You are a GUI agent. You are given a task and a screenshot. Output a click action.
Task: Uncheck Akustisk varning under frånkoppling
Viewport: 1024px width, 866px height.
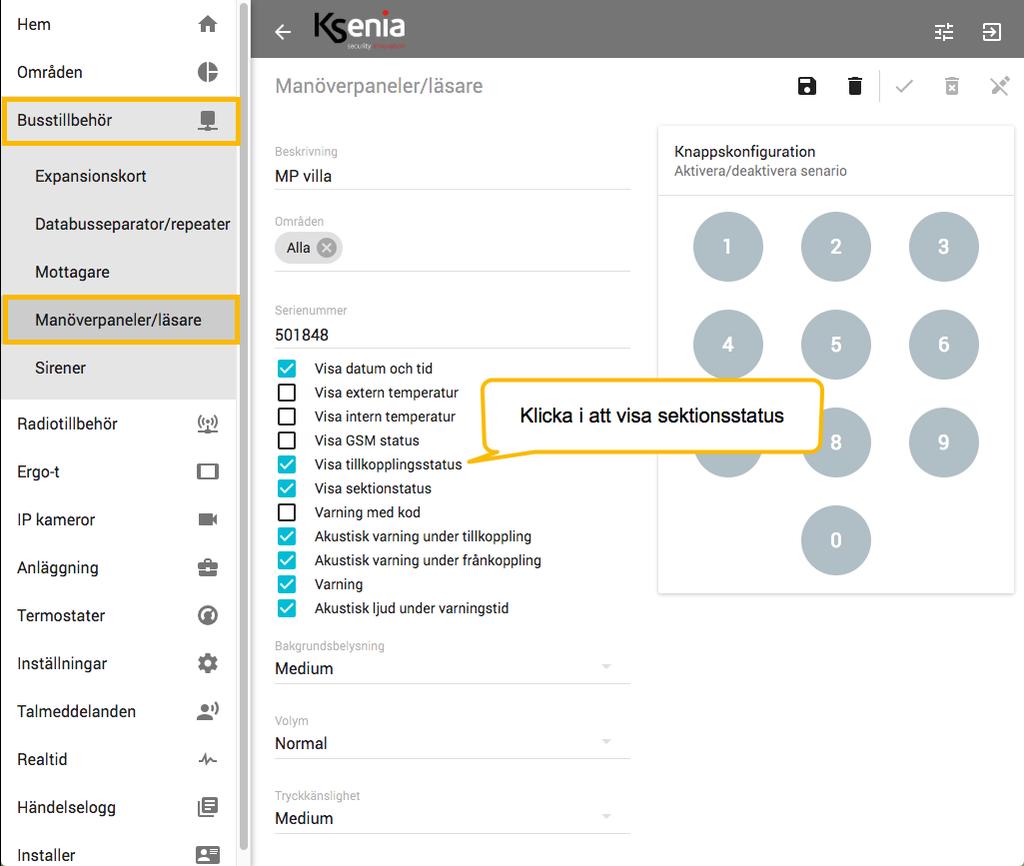tap(287, 560)
